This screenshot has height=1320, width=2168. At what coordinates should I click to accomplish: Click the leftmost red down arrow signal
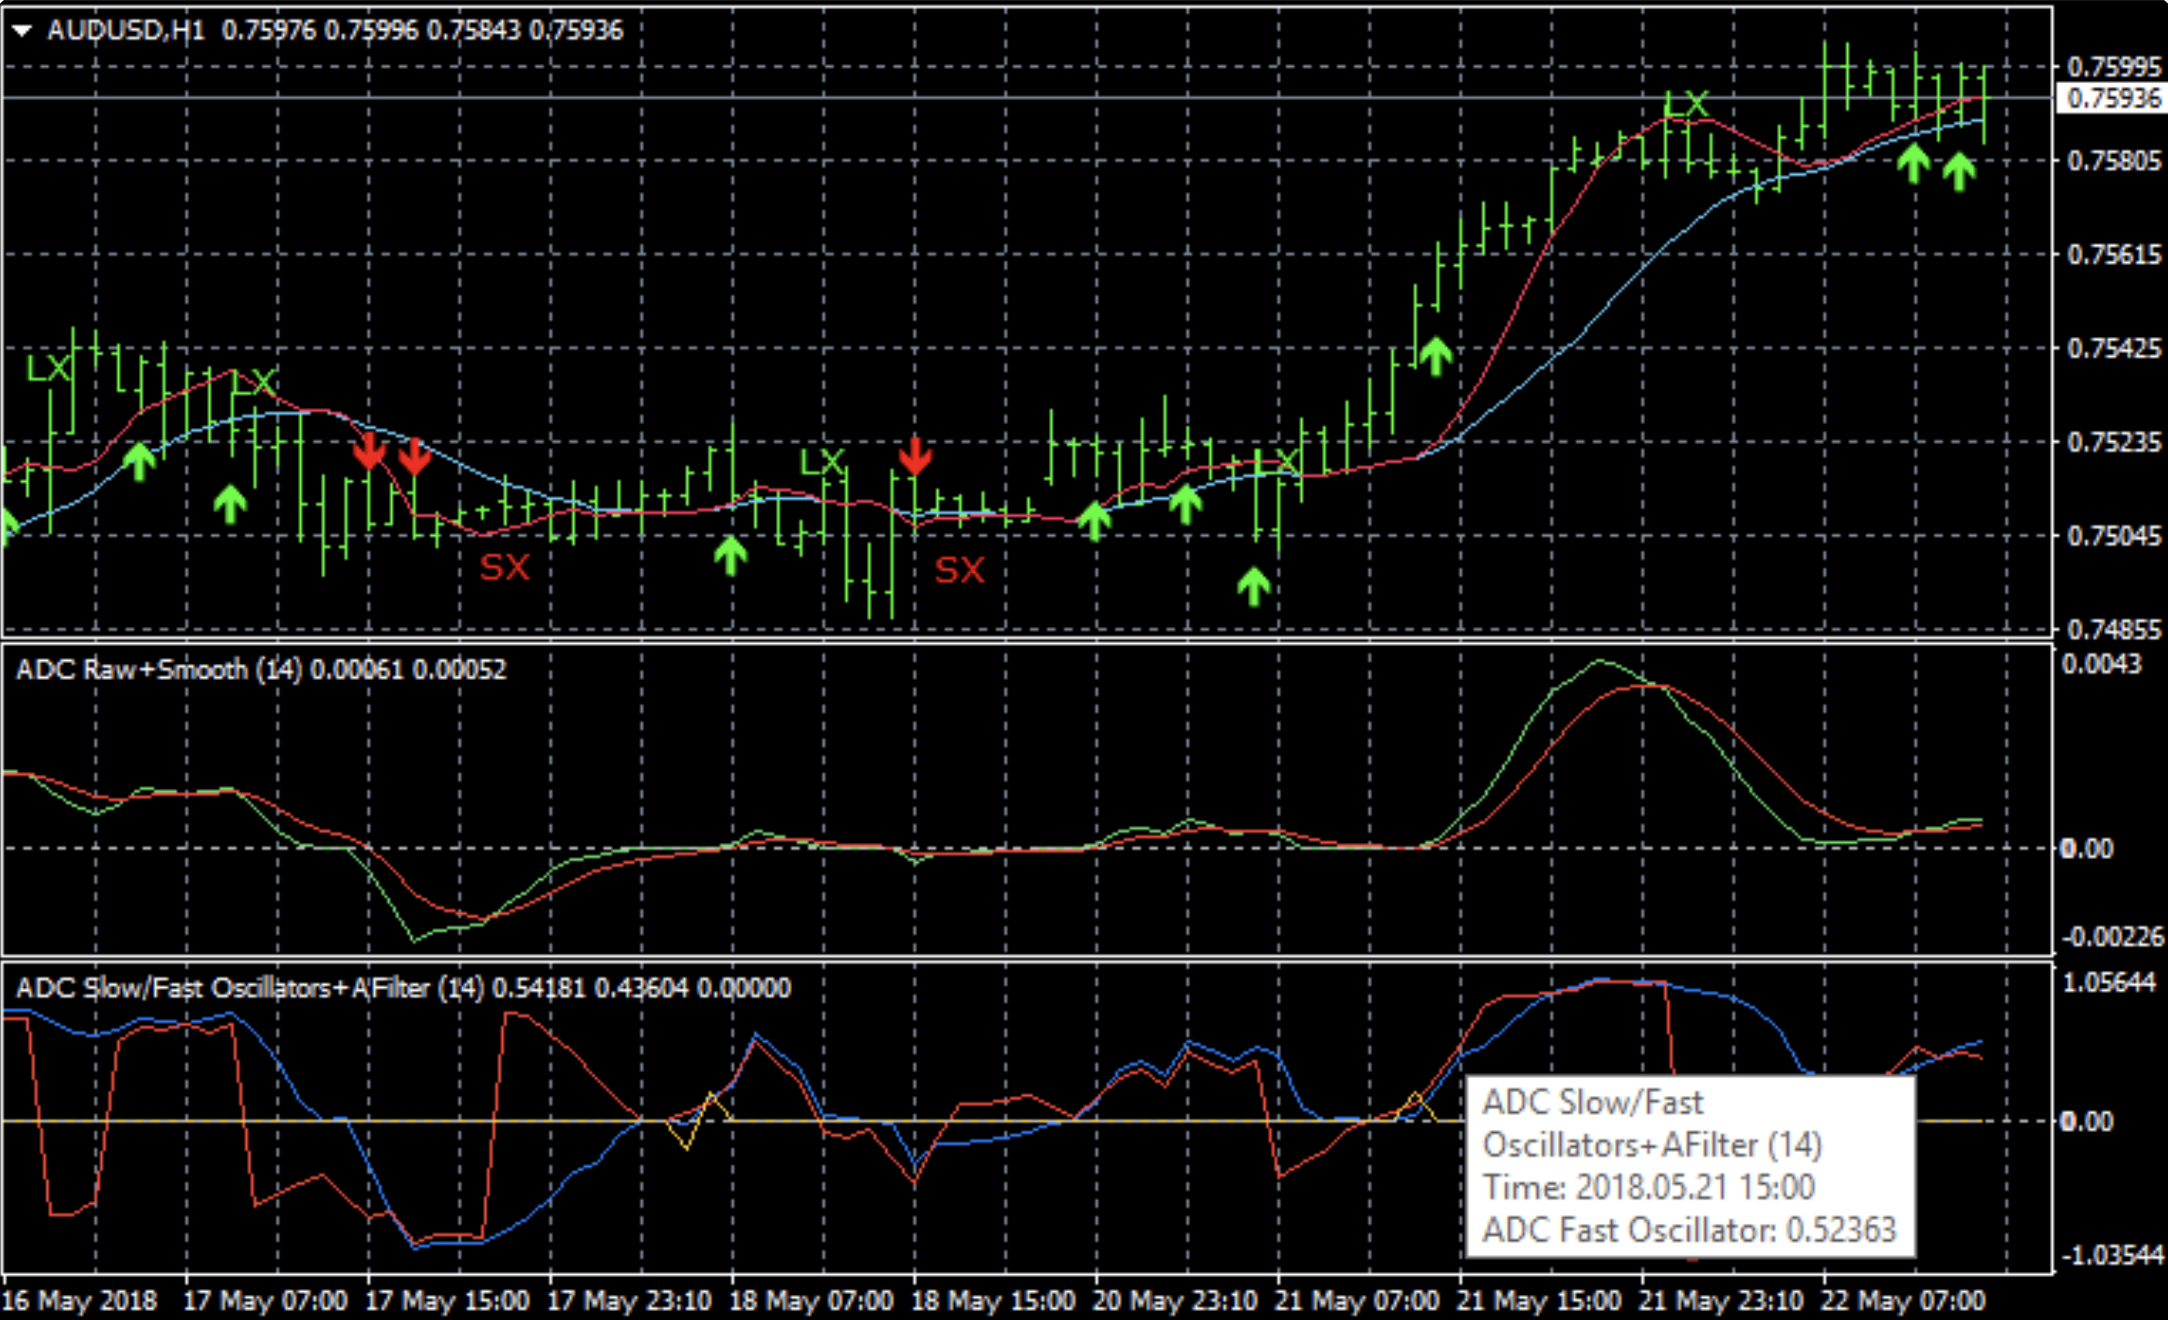pos(370,452)
